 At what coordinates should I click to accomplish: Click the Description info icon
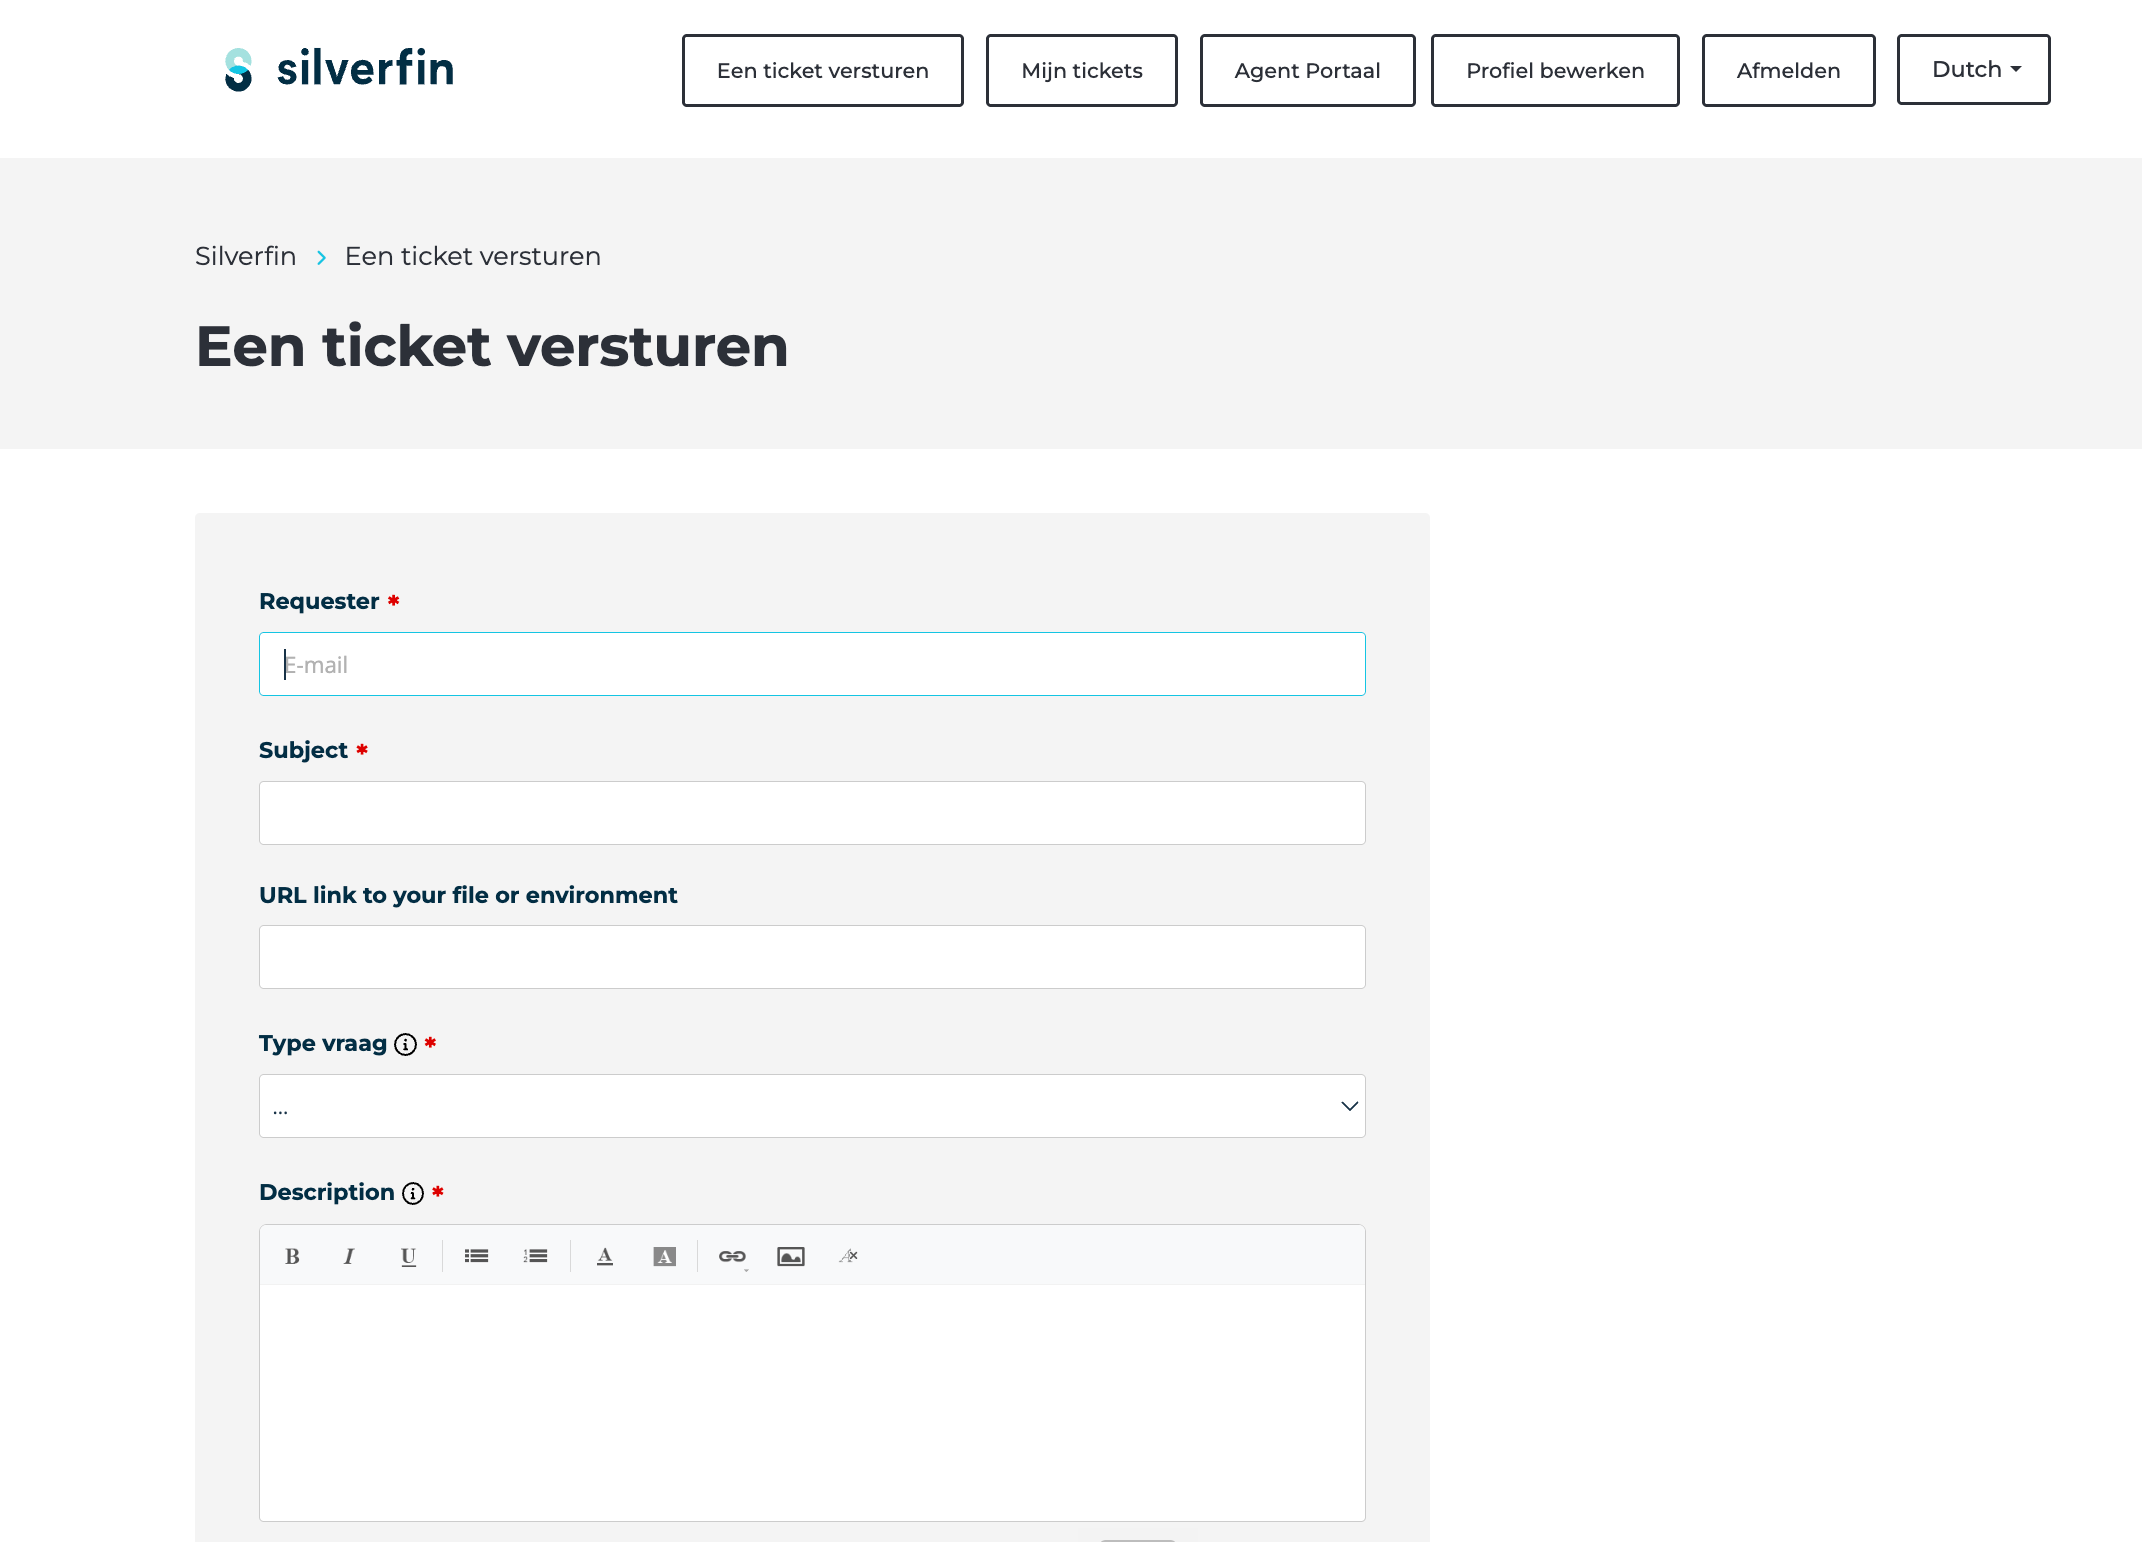[x=413, y=1193]
